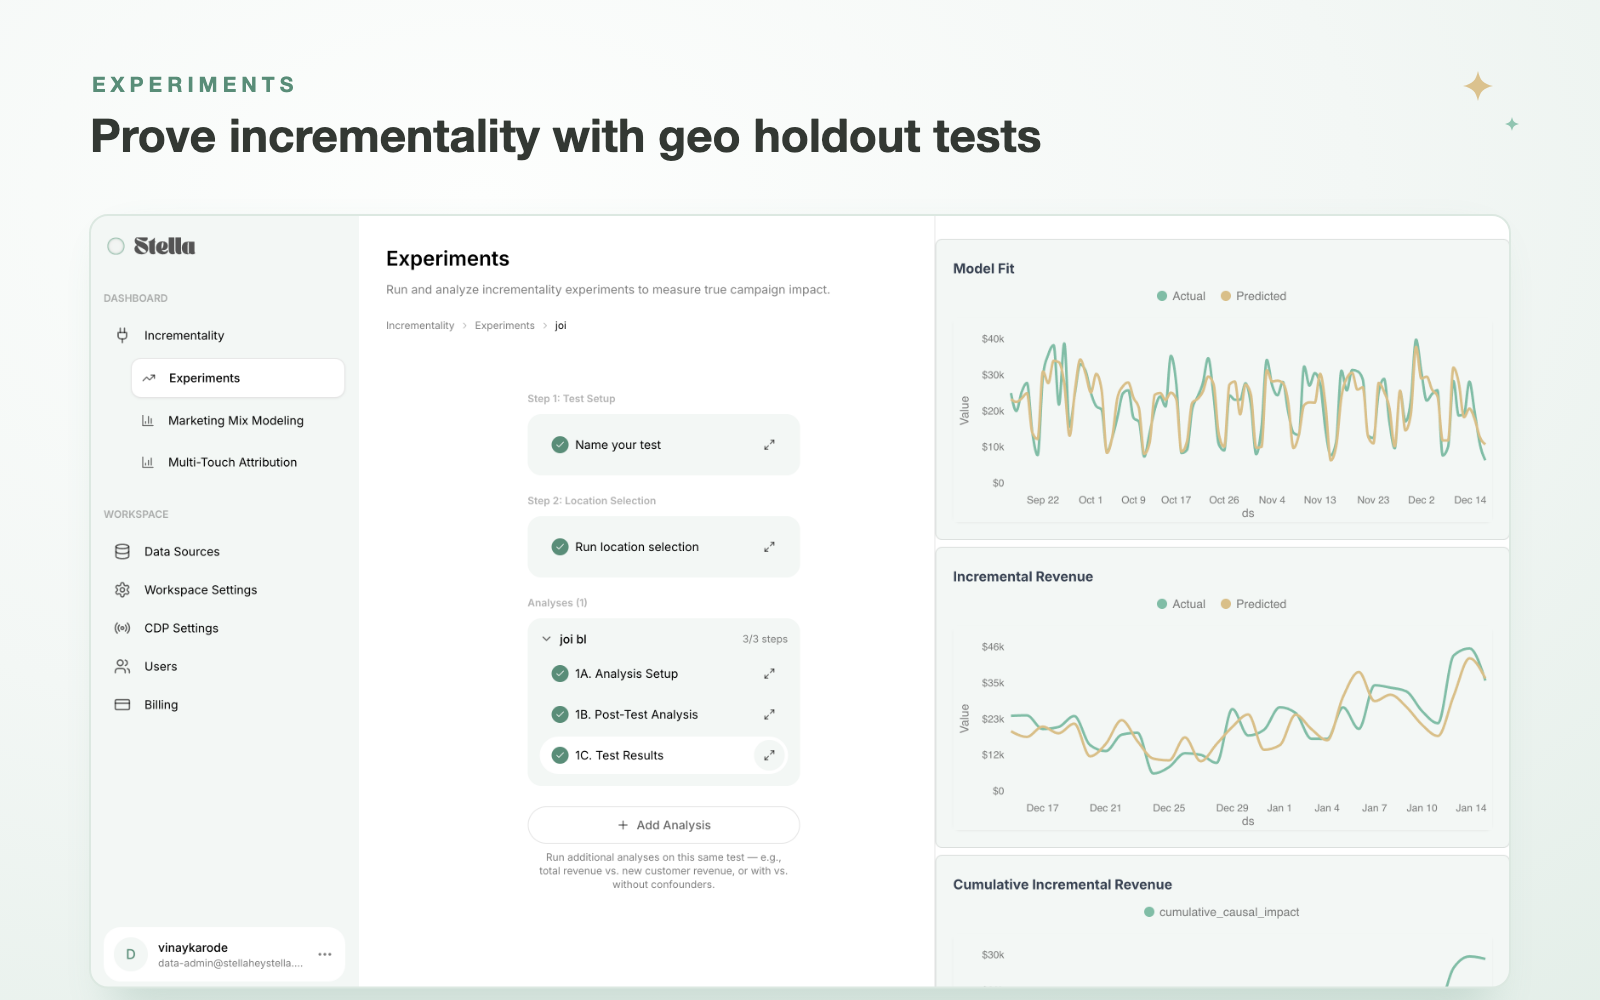Open Experiments in the sidebar
The image size is (1600, 1000).
point(238,378)
